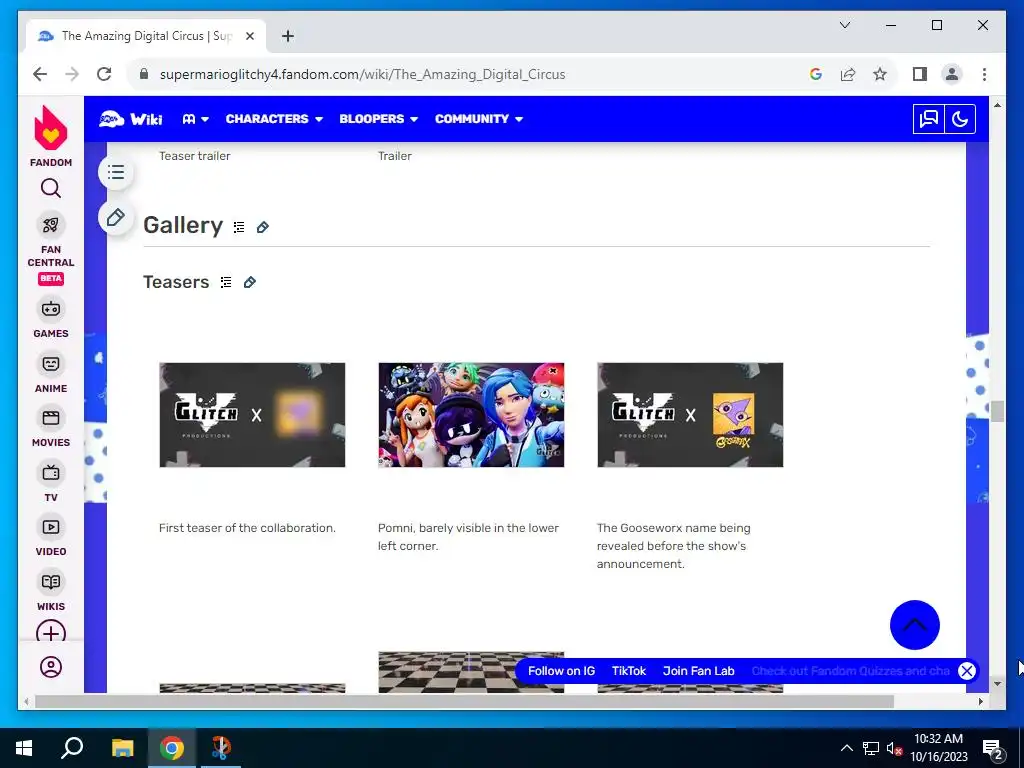The height and width of the screenshot is (768, 1024).
Task: Edit the Teasers section pencil icon
Action: pyautogui.click(x=249, y=282)
